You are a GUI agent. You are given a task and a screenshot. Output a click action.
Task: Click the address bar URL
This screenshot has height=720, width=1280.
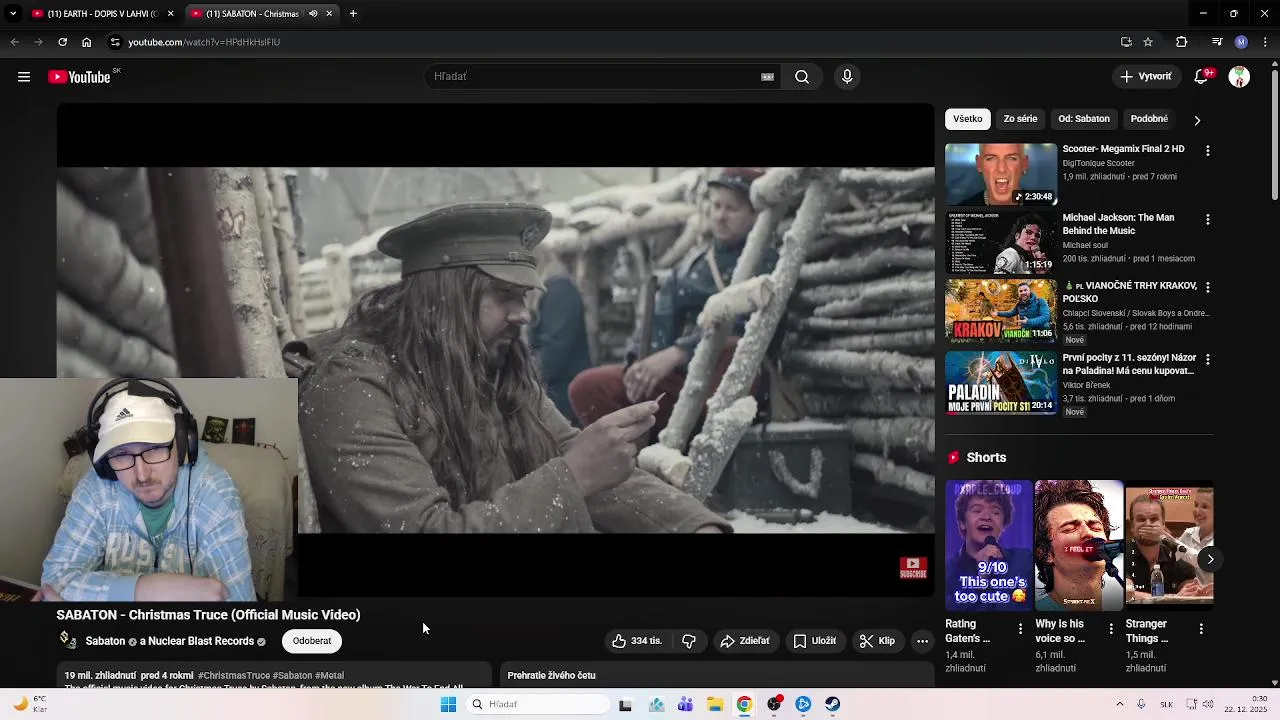[x=204, y=42]
